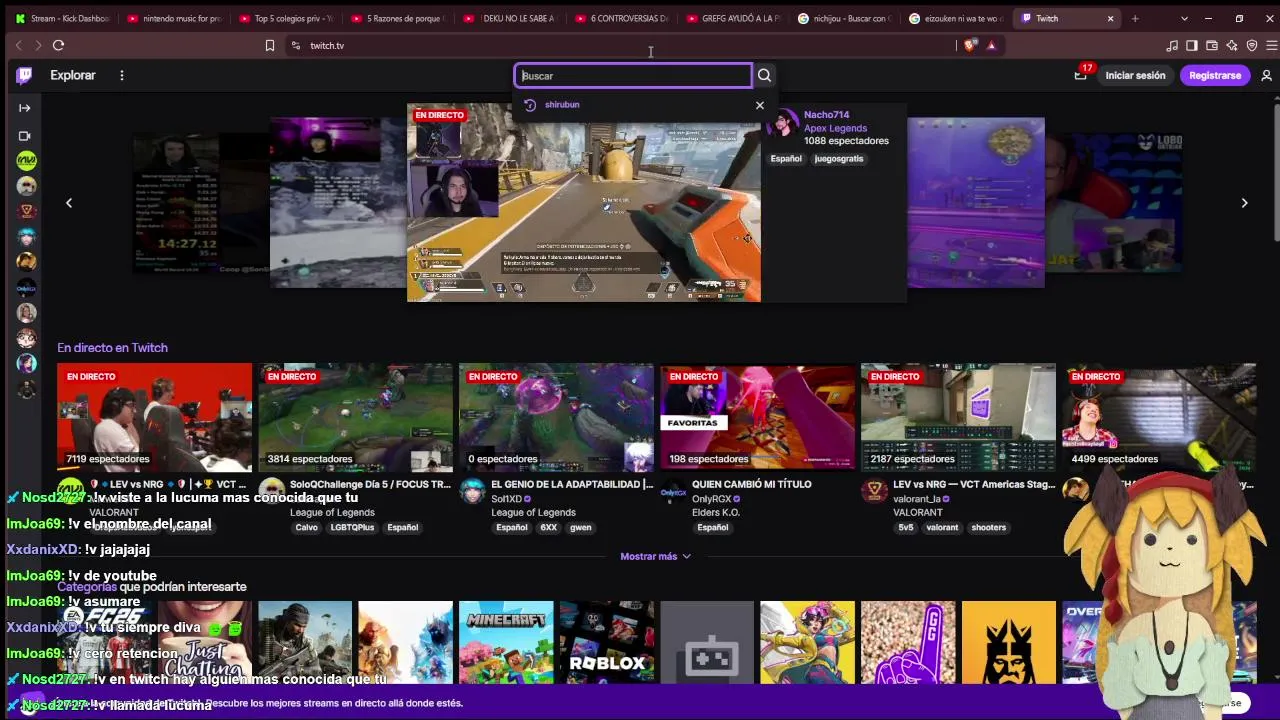This screenshot has width=1280, height=720.
Task: Open the browser hamburger menu
Action: tap(1271, 45)
